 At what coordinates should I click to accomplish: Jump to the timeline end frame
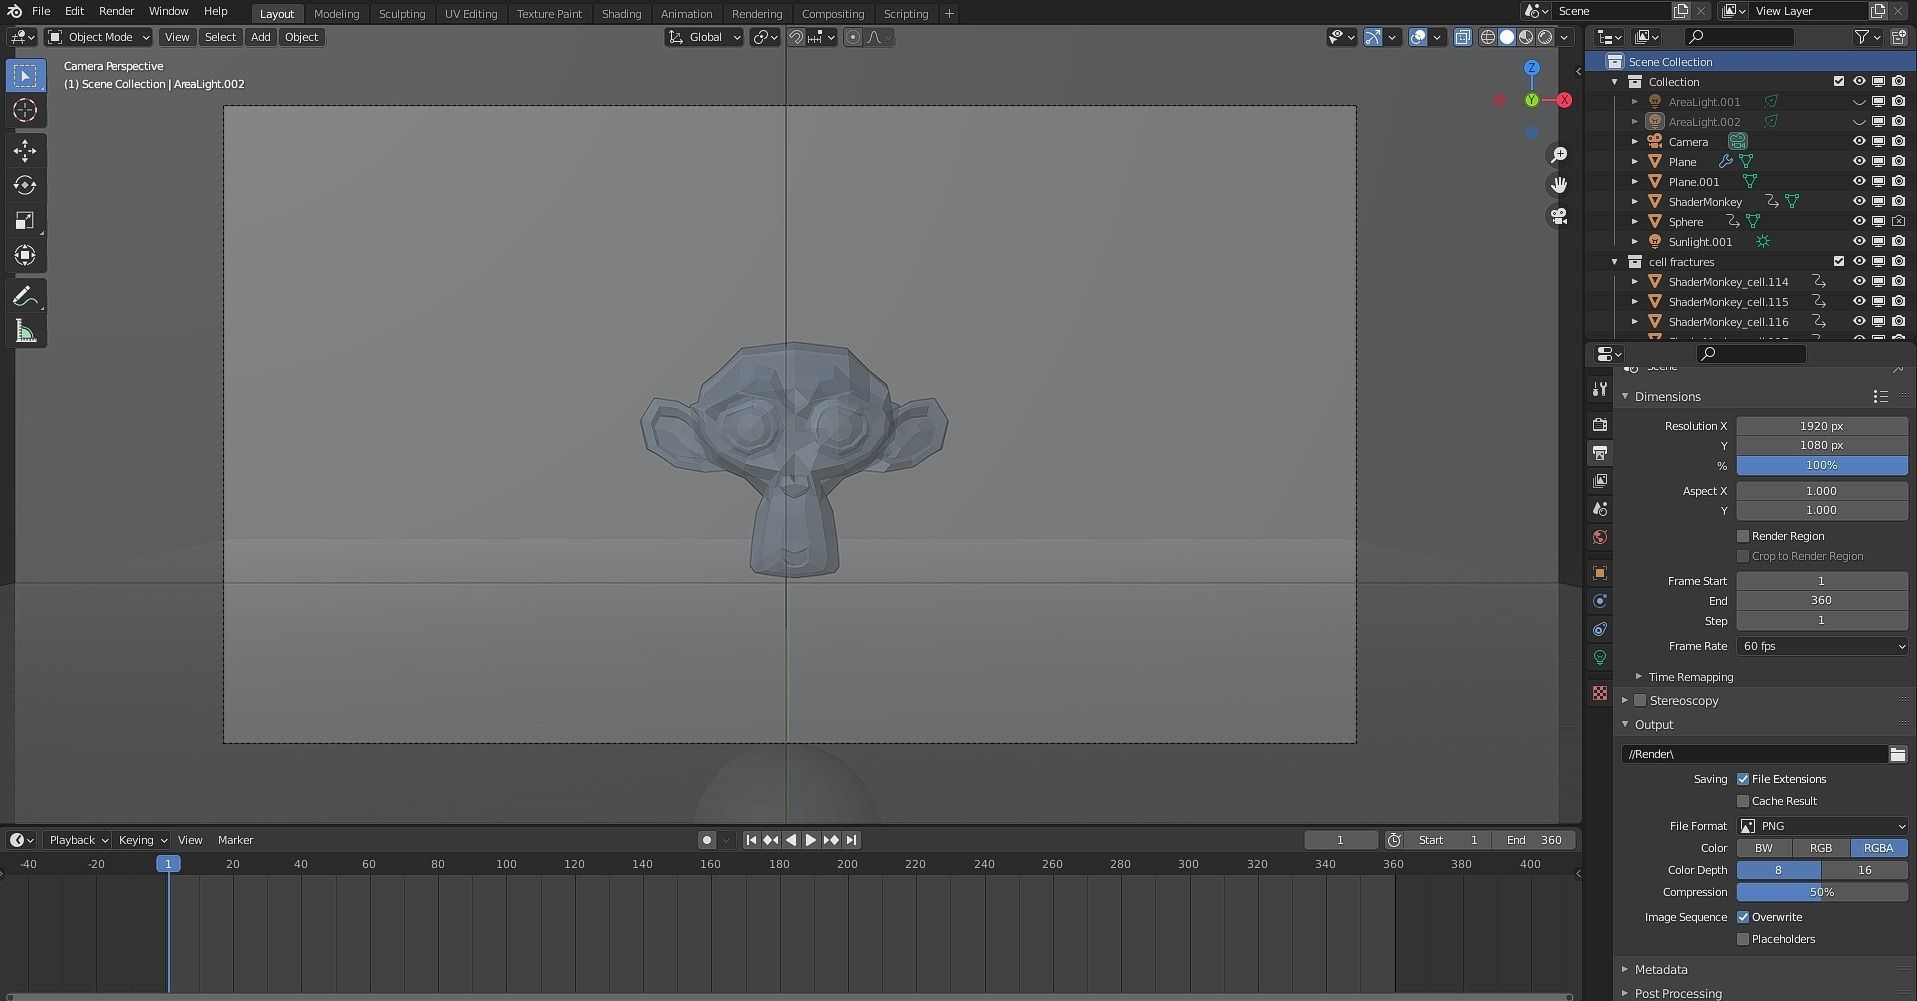(x=851, y=840)
